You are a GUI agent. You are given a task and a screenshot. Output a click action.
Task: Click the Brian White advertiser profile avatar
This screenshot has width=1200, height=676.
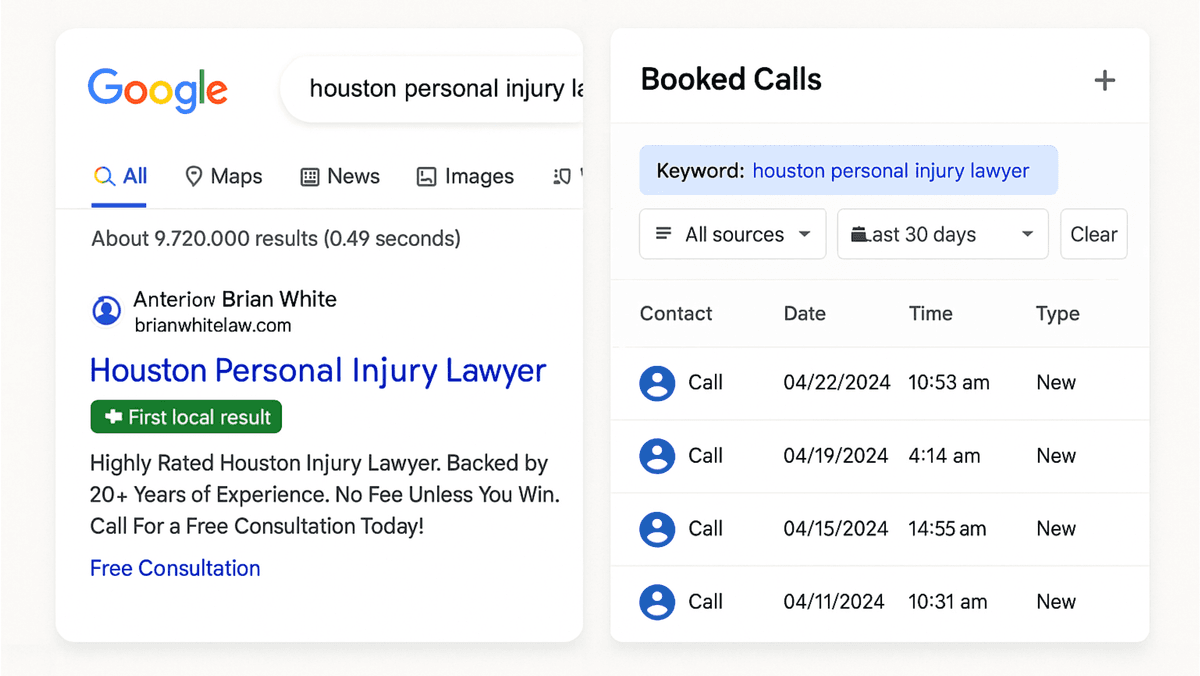coord(106,311)
